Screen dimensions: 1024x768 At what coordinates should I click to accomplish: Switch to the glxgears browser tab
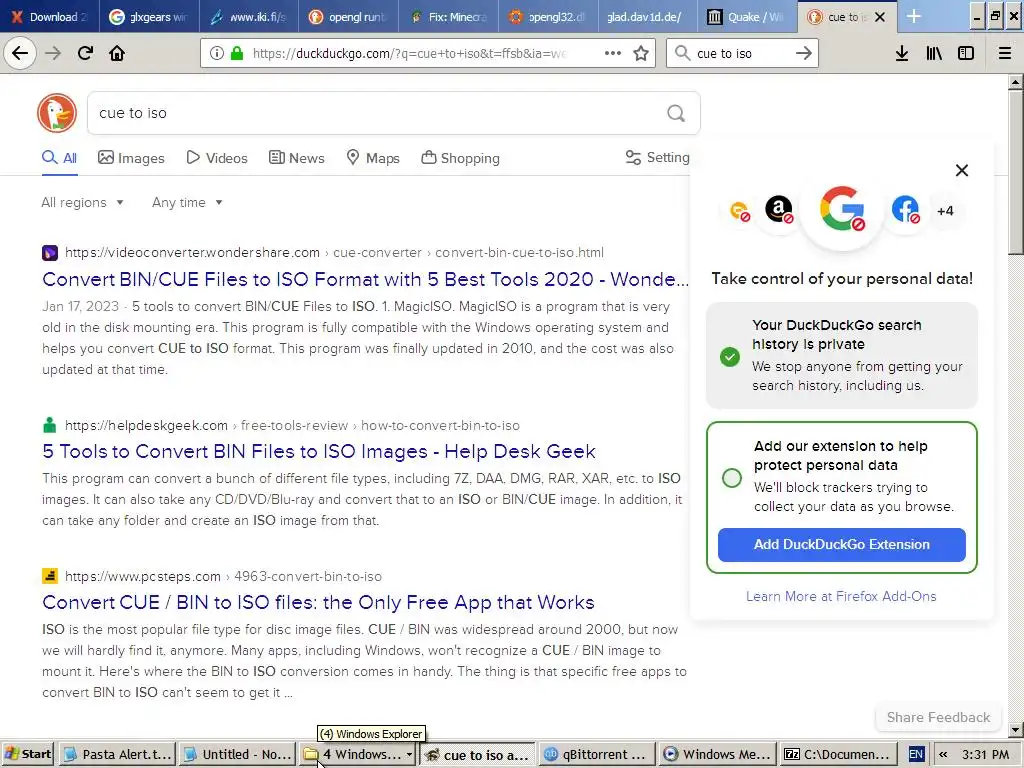[148, 16]
